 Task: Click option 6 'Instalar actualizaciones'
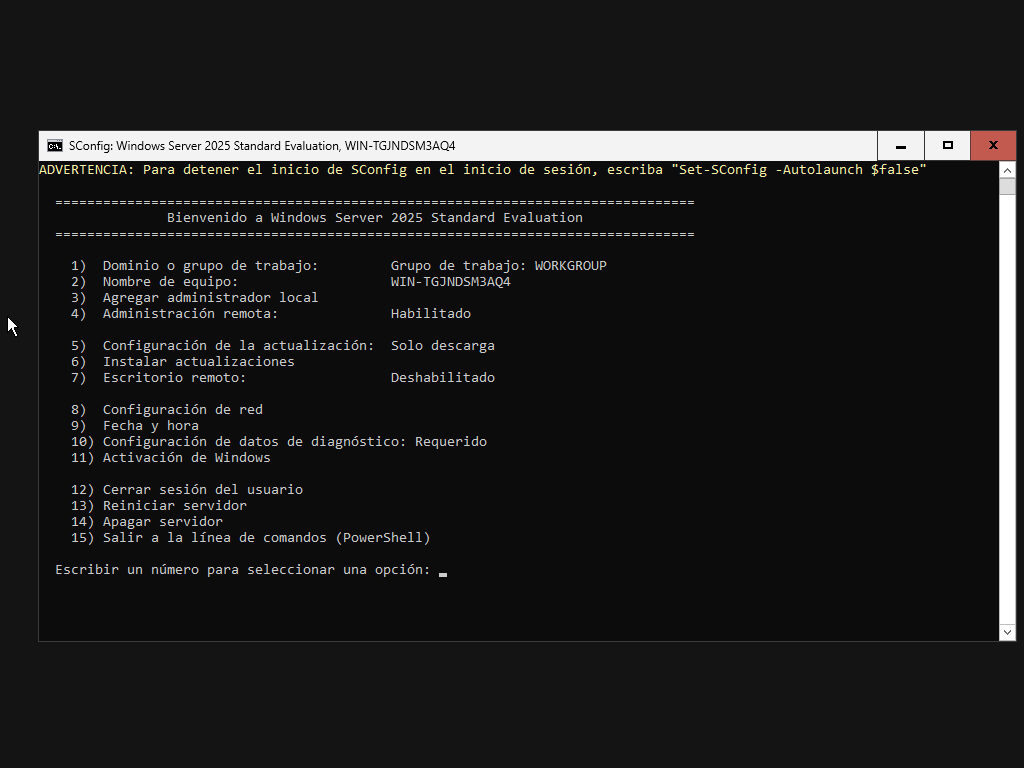(183, 362)
